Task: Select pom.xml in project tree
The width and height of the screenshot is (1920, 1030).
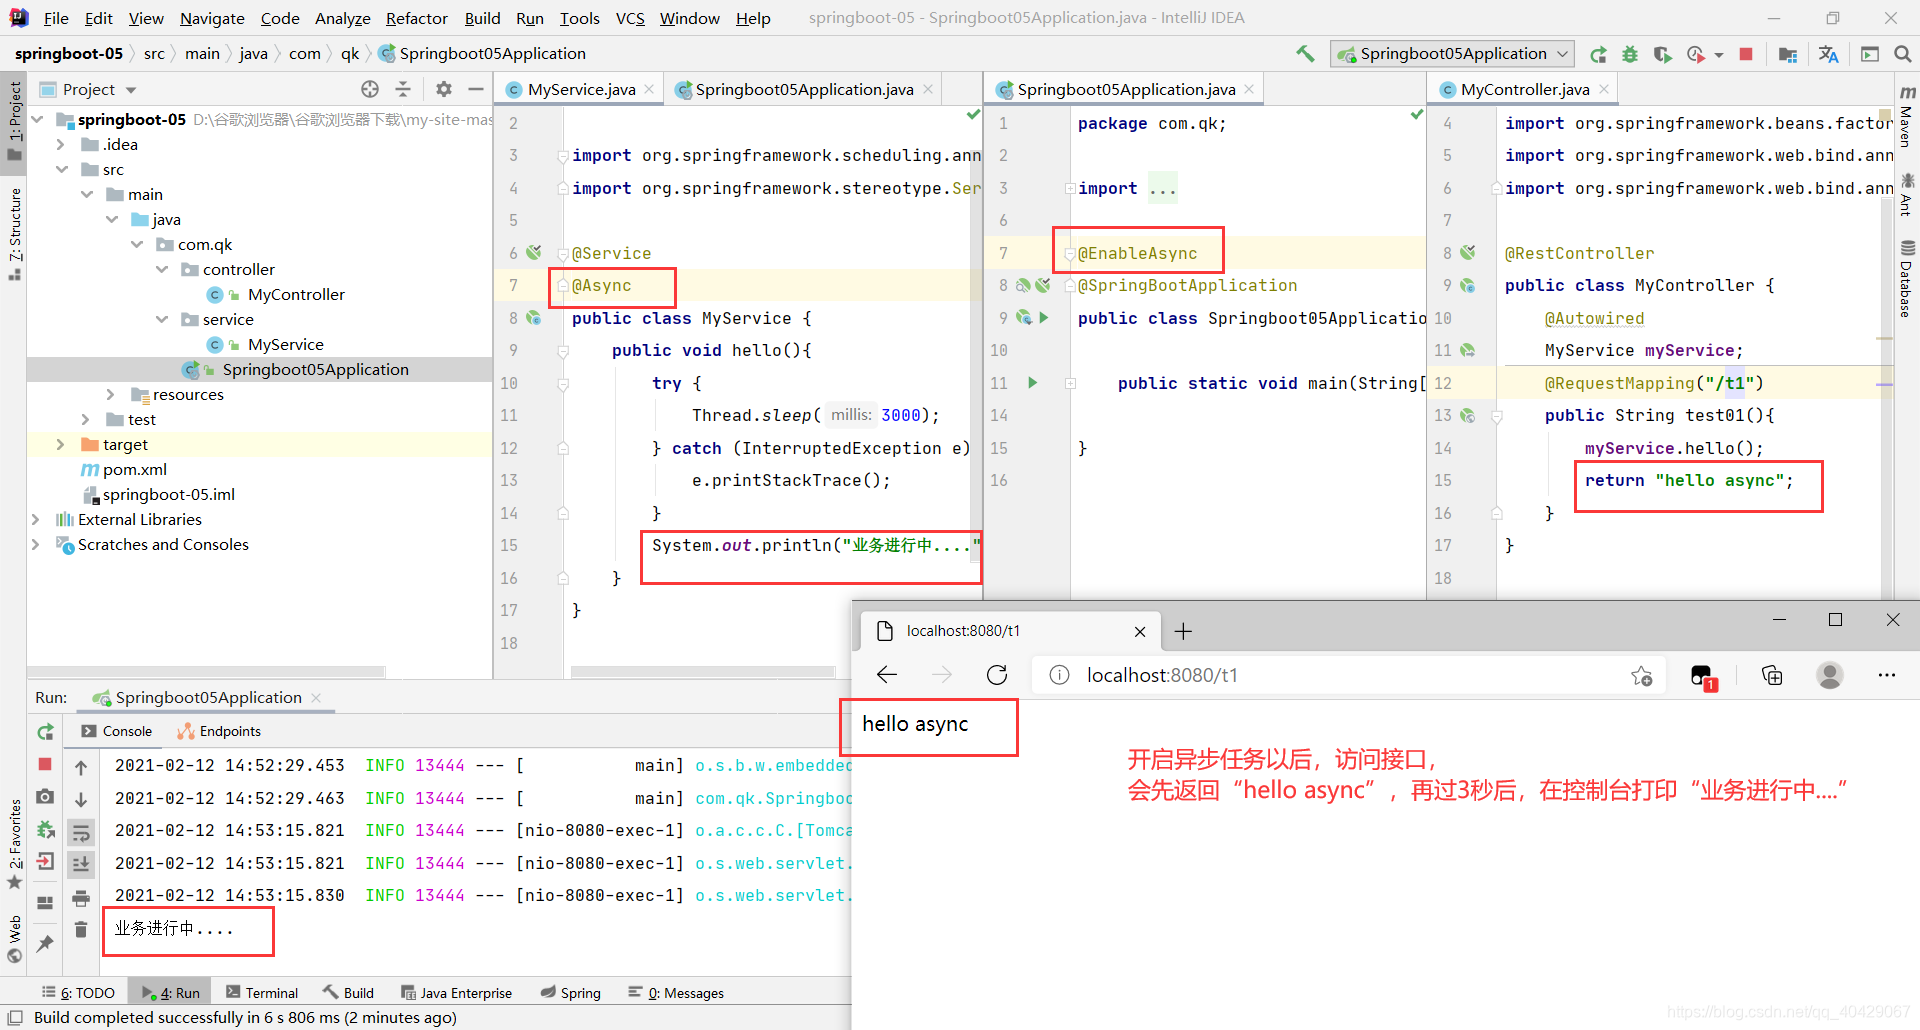Action: pyautogui.click(x=135, y=469)
